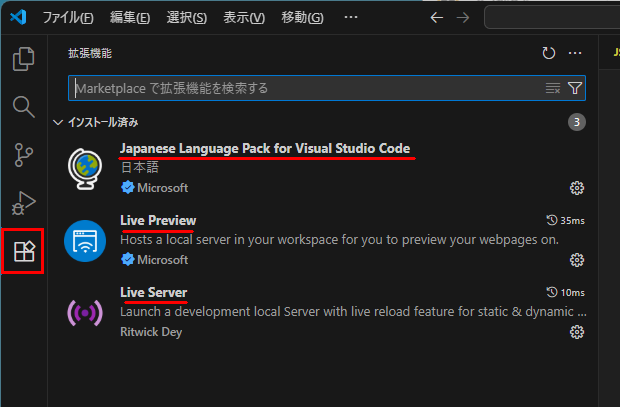Click the Japanese Language Pack globe icon

click(85, 169)
